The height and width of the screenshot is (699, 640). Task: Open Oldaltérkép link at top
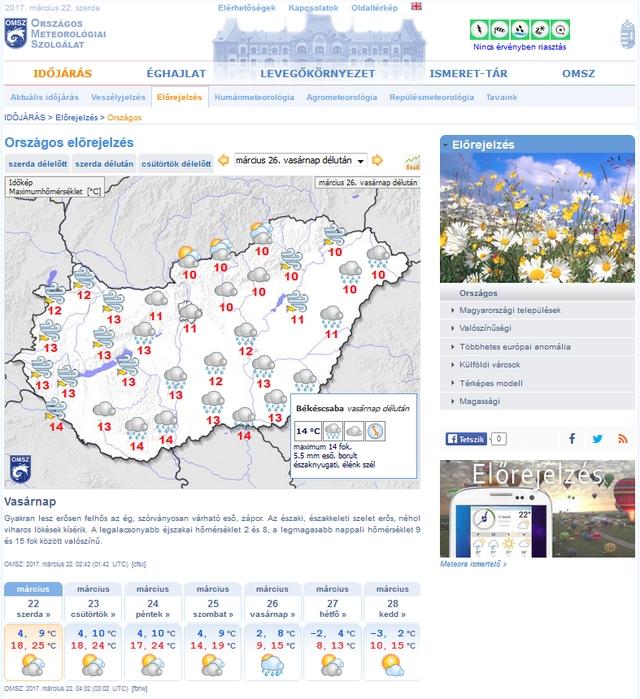[x=374, y=8]
